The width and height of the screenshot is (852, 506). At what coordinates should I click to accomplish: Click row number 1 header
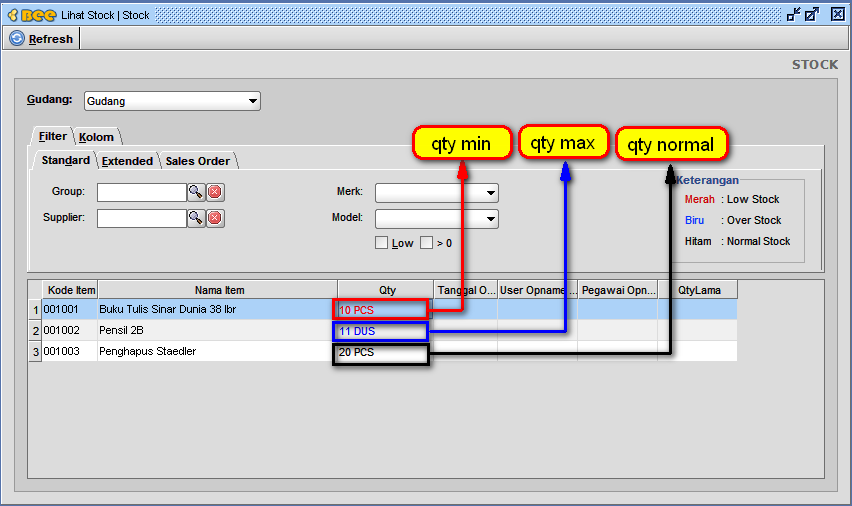(x=35, y=310)
